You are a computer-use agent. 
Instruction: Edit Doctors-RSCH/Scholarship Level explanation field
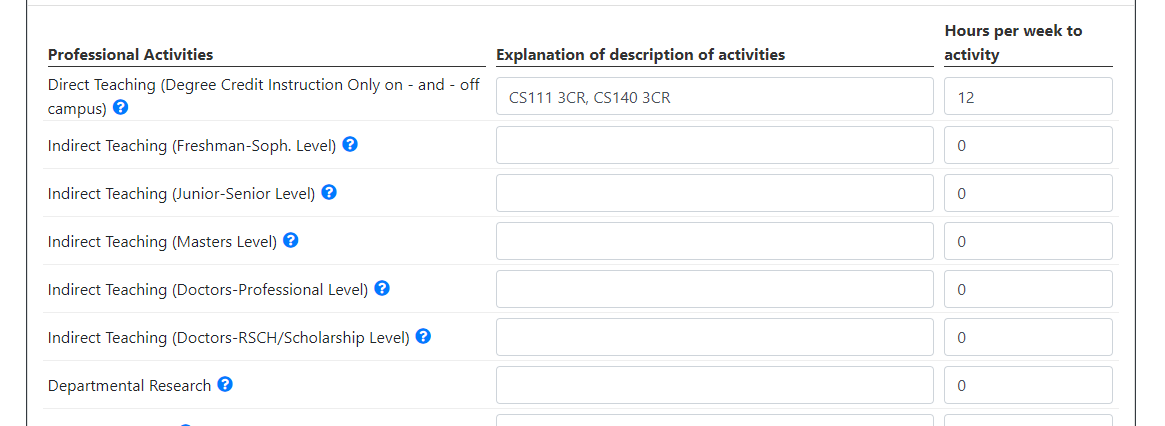tap(714, 337)
